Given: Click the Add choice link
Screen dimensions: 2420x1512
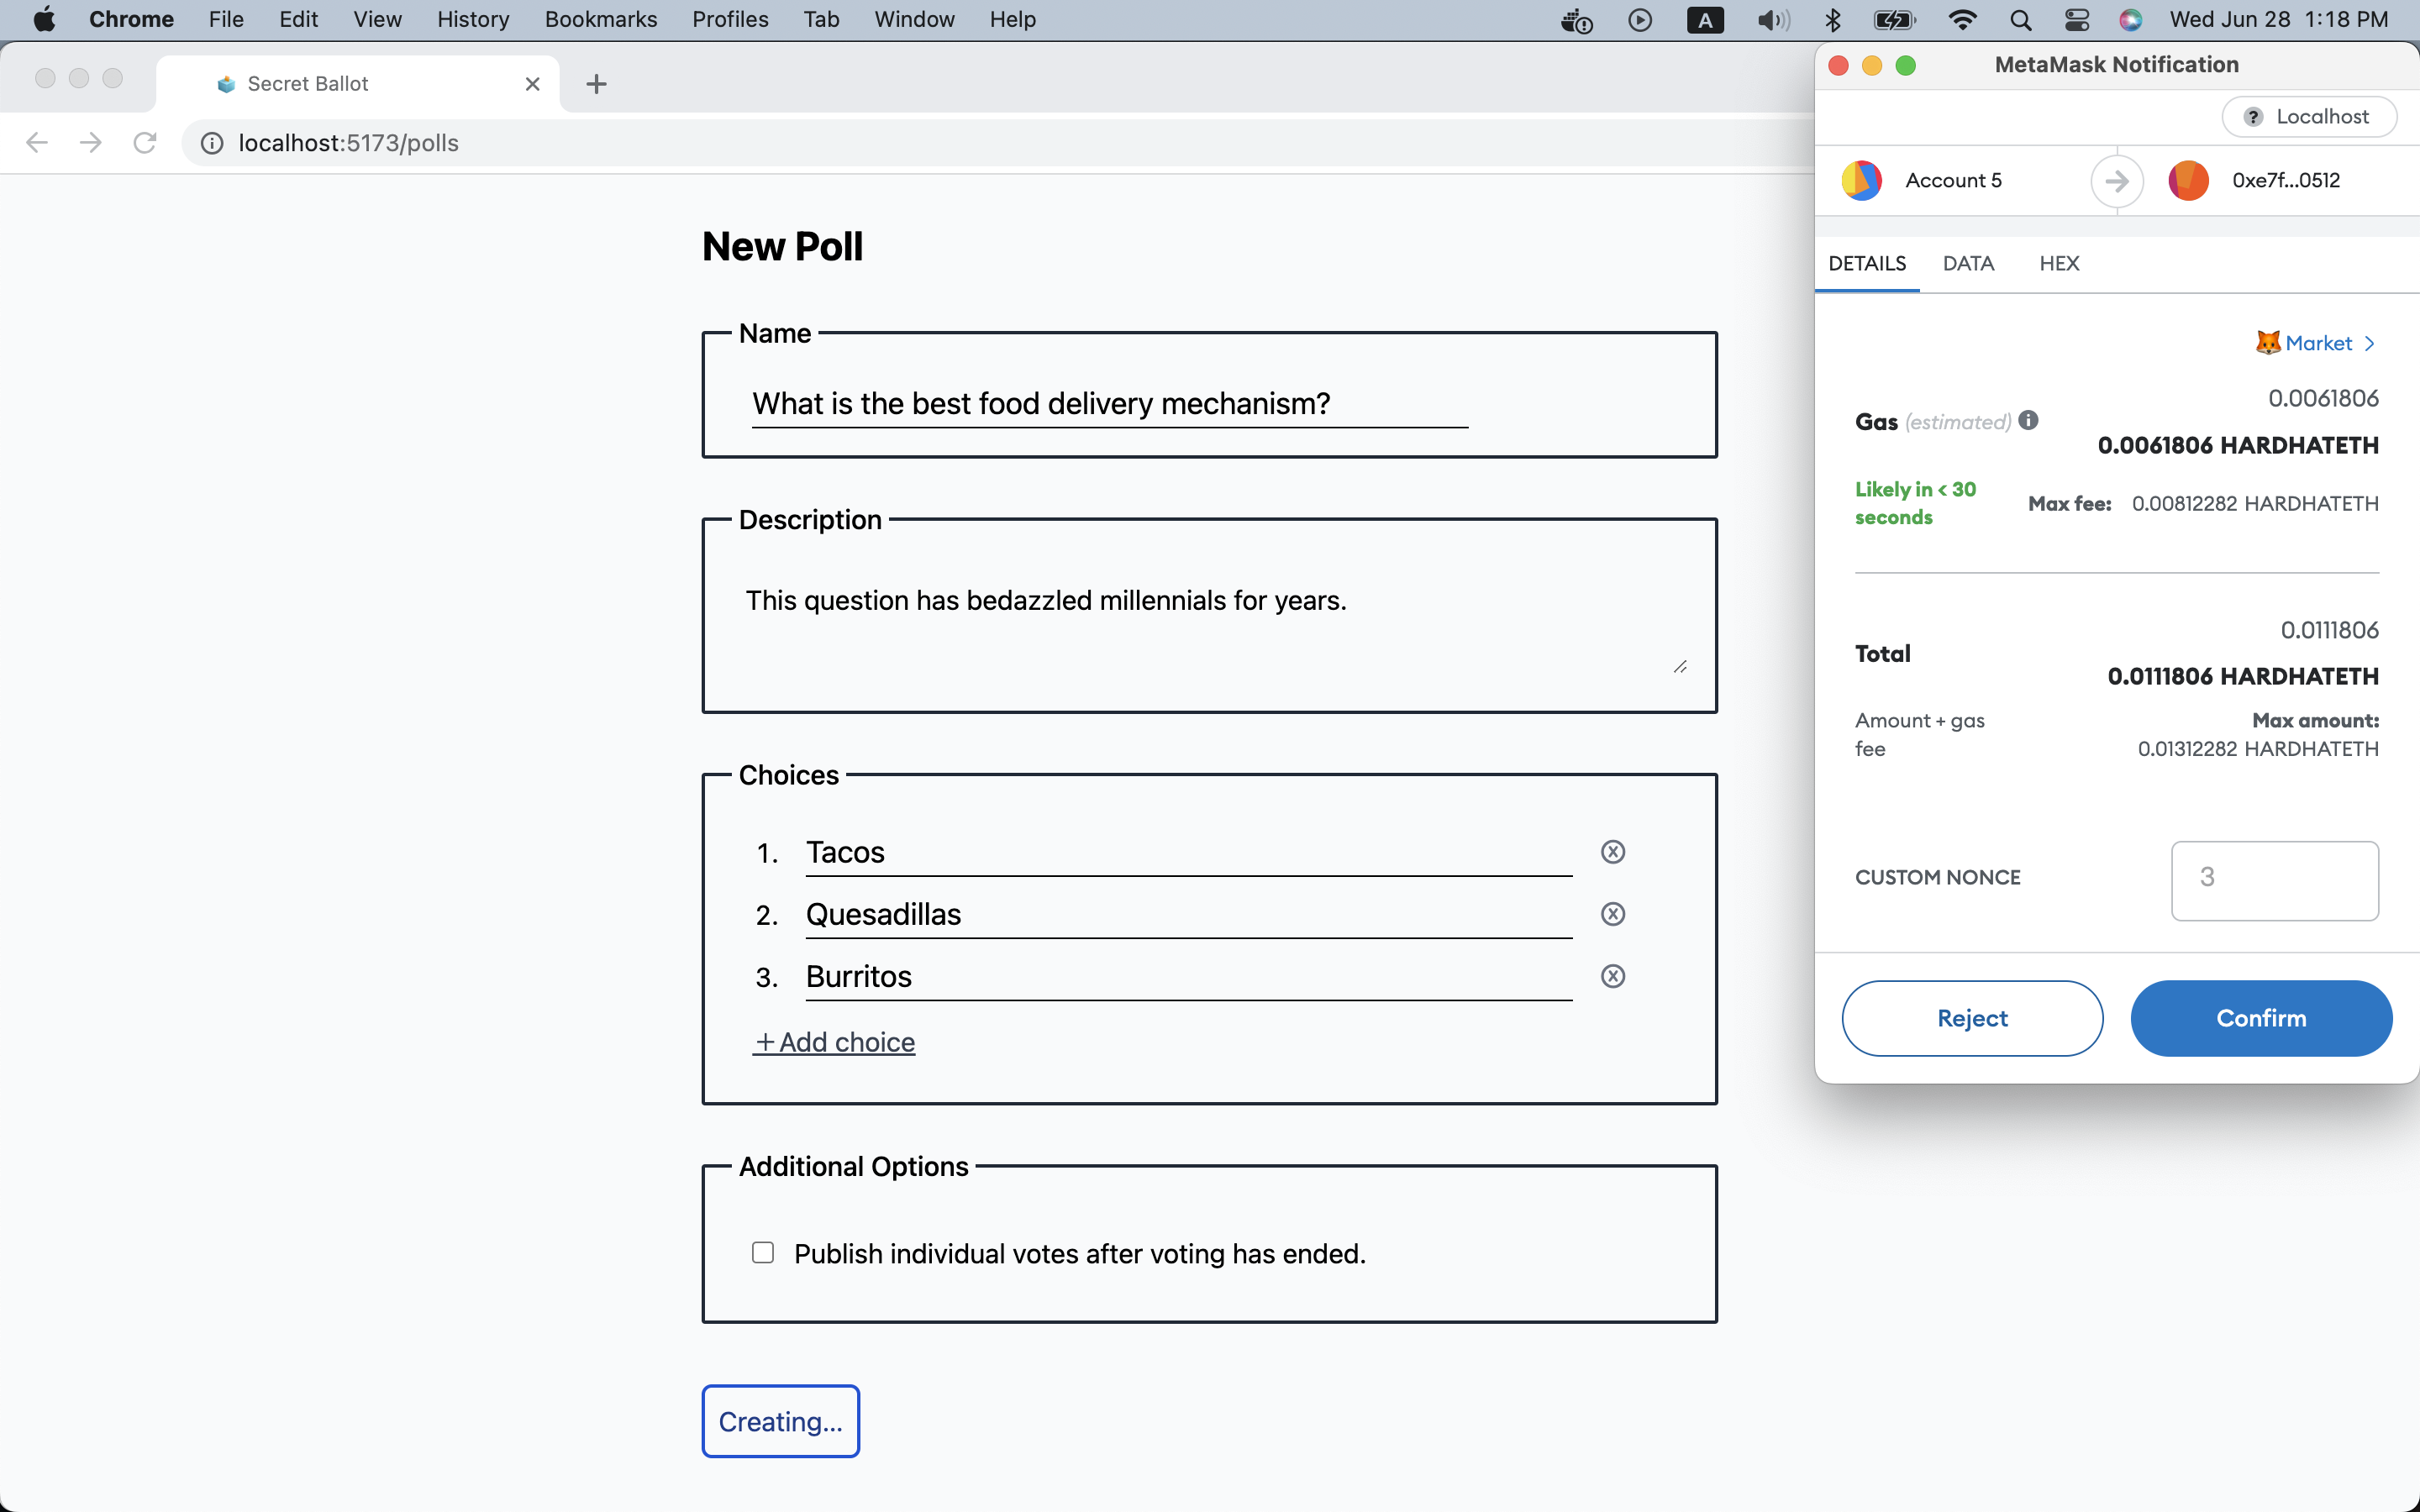Looking at the screenshot, I should (835, 1042).
